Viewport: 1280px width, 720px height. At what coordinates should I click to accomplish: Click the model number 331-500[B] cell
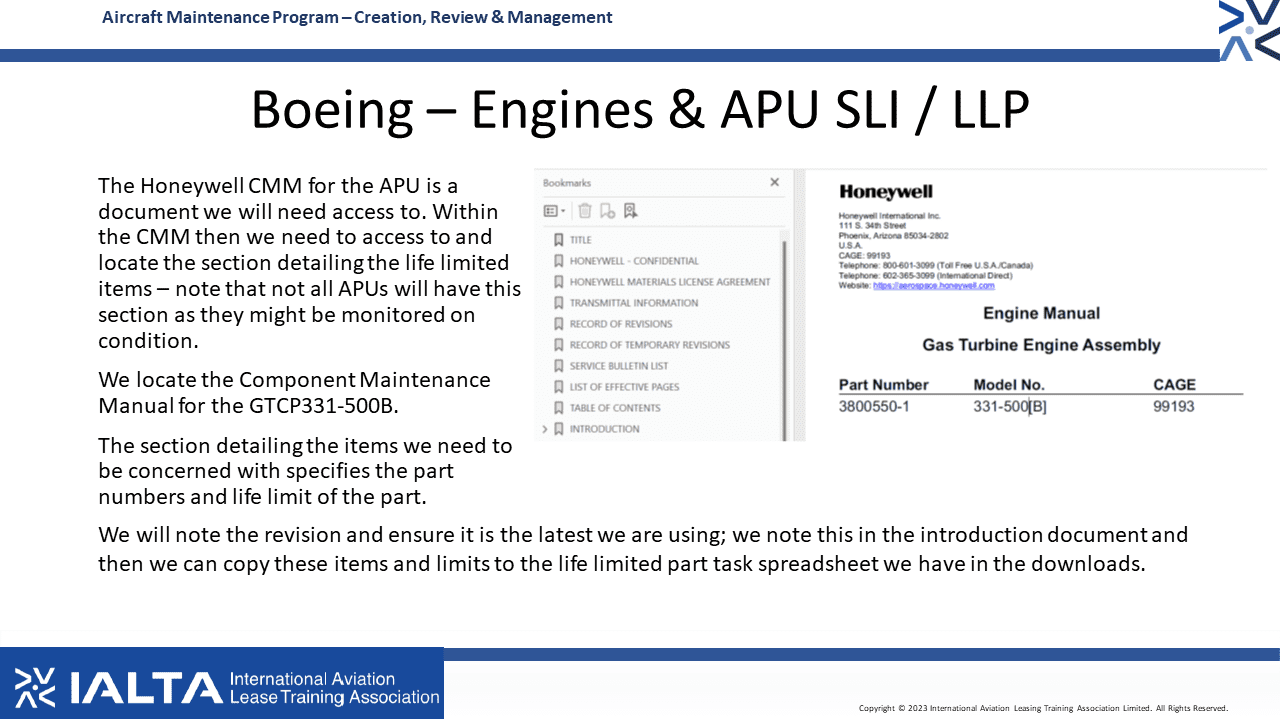[x=1010, y=406]
